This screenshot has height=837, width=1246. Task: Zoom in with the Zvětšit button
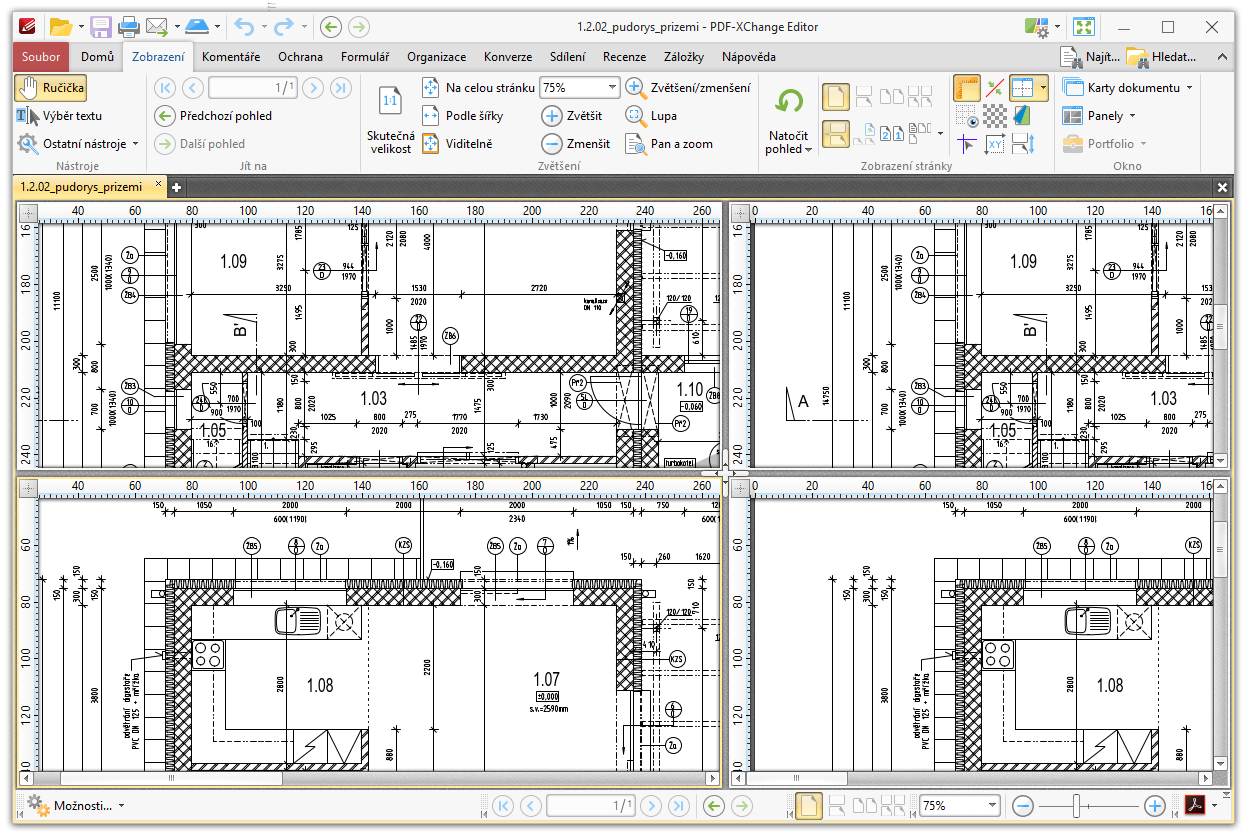[573, 116]
